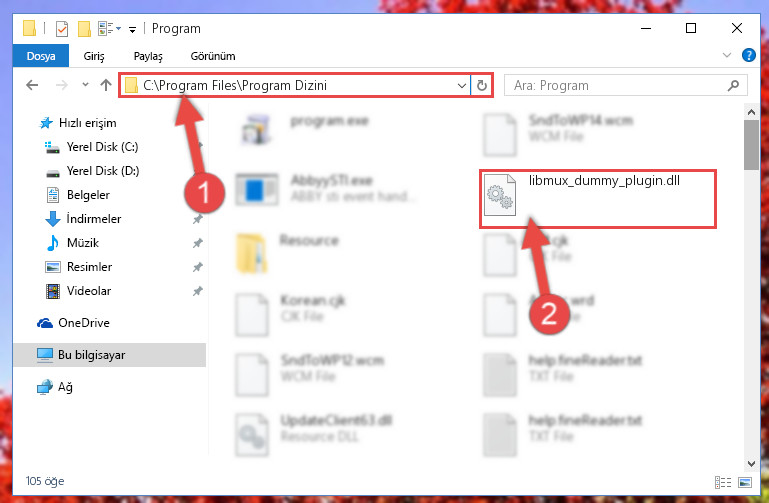
Task: Click the up one level arrow
Action: point(105,85)
